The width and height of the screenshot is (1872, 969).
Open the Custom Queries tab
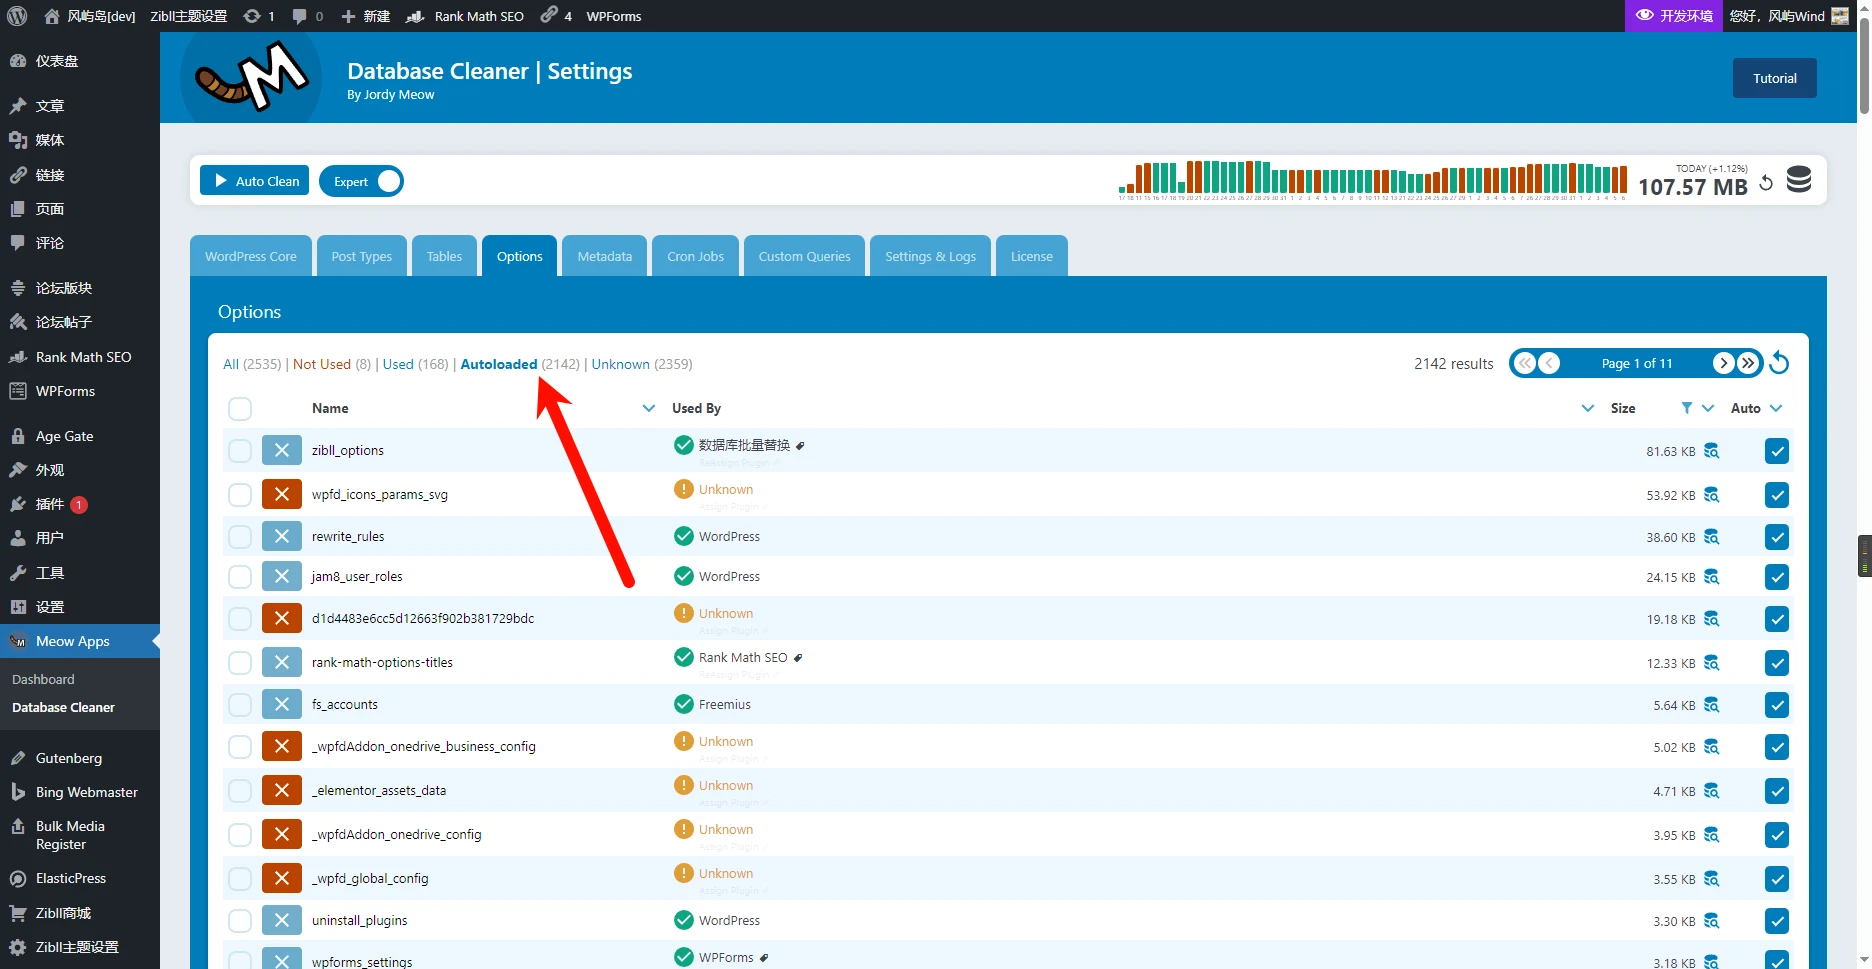[804, 256]
